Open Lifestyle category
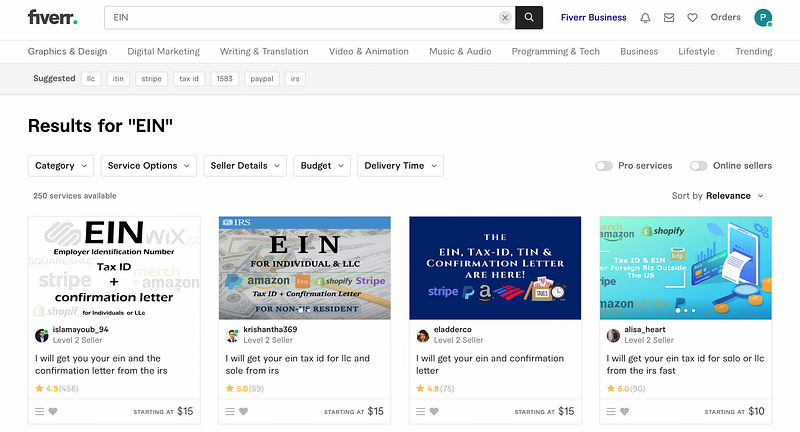The width and height of the screenshot is (800, 432). pyautogui.click(x=696, y=52)
